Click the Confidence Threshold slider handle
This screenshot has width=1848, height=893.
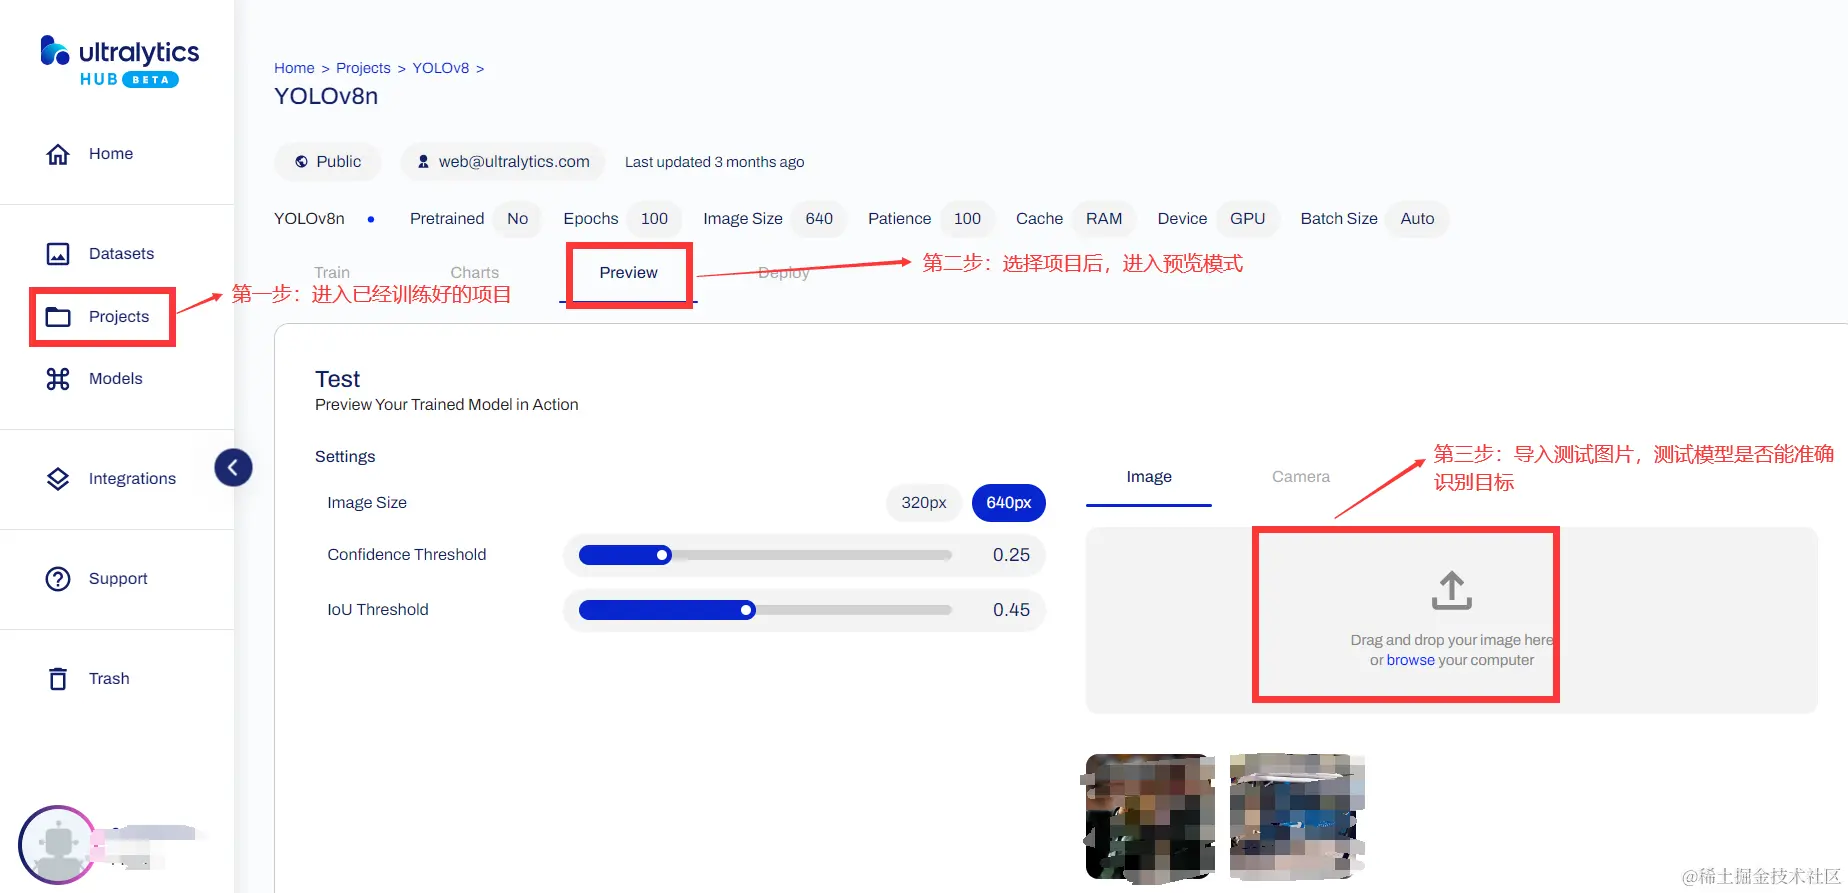coord(662,555)
